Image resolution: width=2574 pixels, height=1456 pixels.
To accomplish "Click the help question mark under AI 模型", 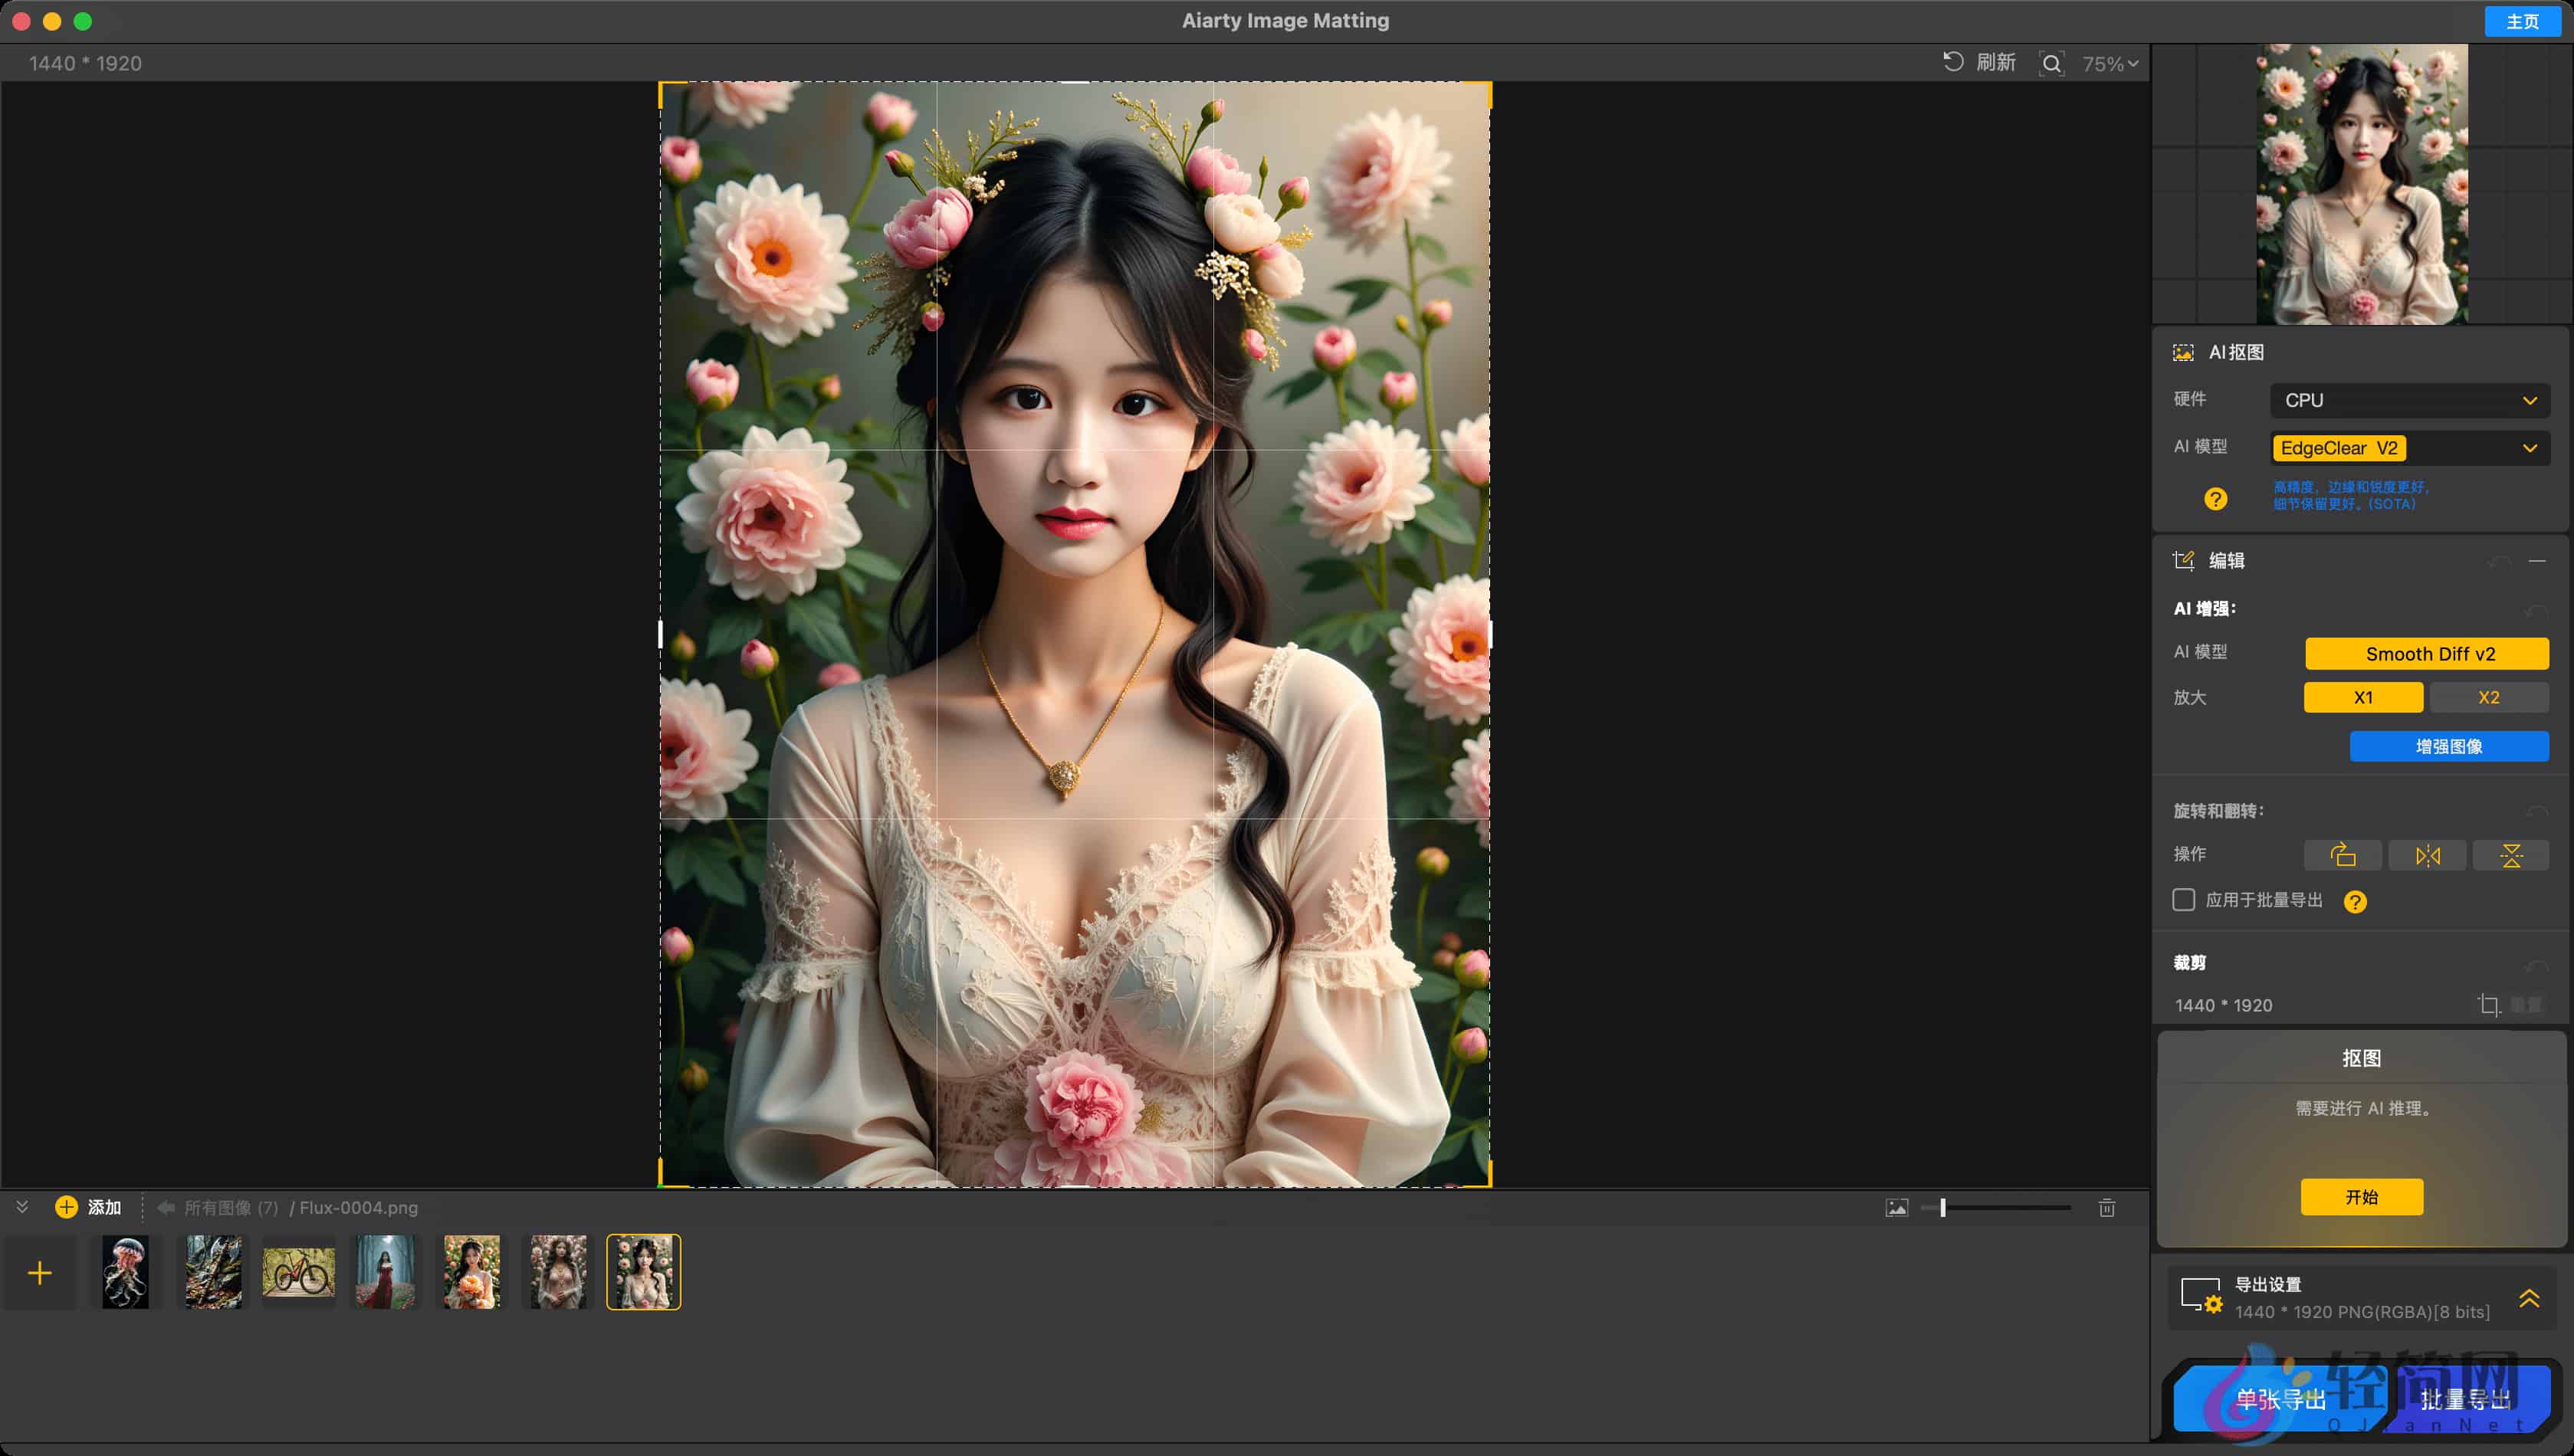I will 2217,498.
